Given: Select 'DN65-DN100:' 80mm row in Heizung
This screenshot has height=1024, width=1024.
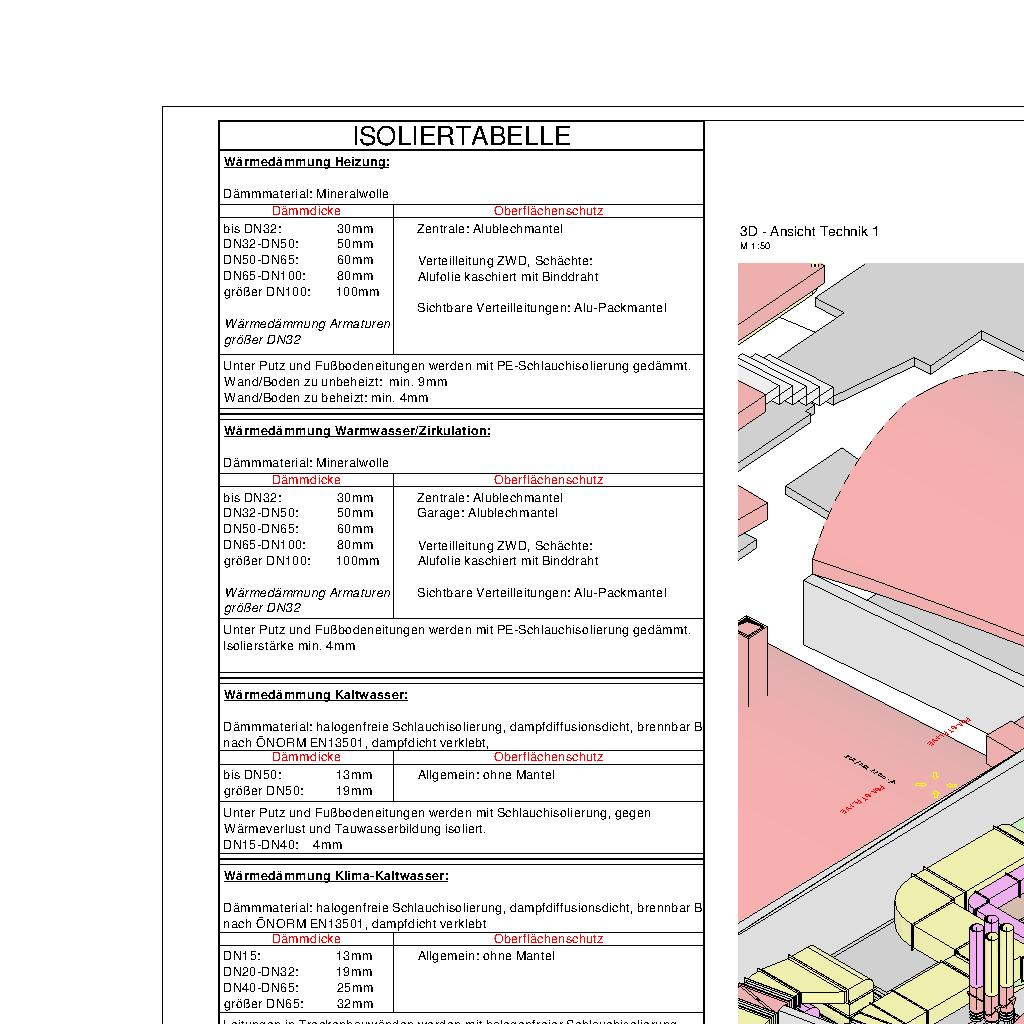Looking at the screenshot, I should tap(298, 276).
